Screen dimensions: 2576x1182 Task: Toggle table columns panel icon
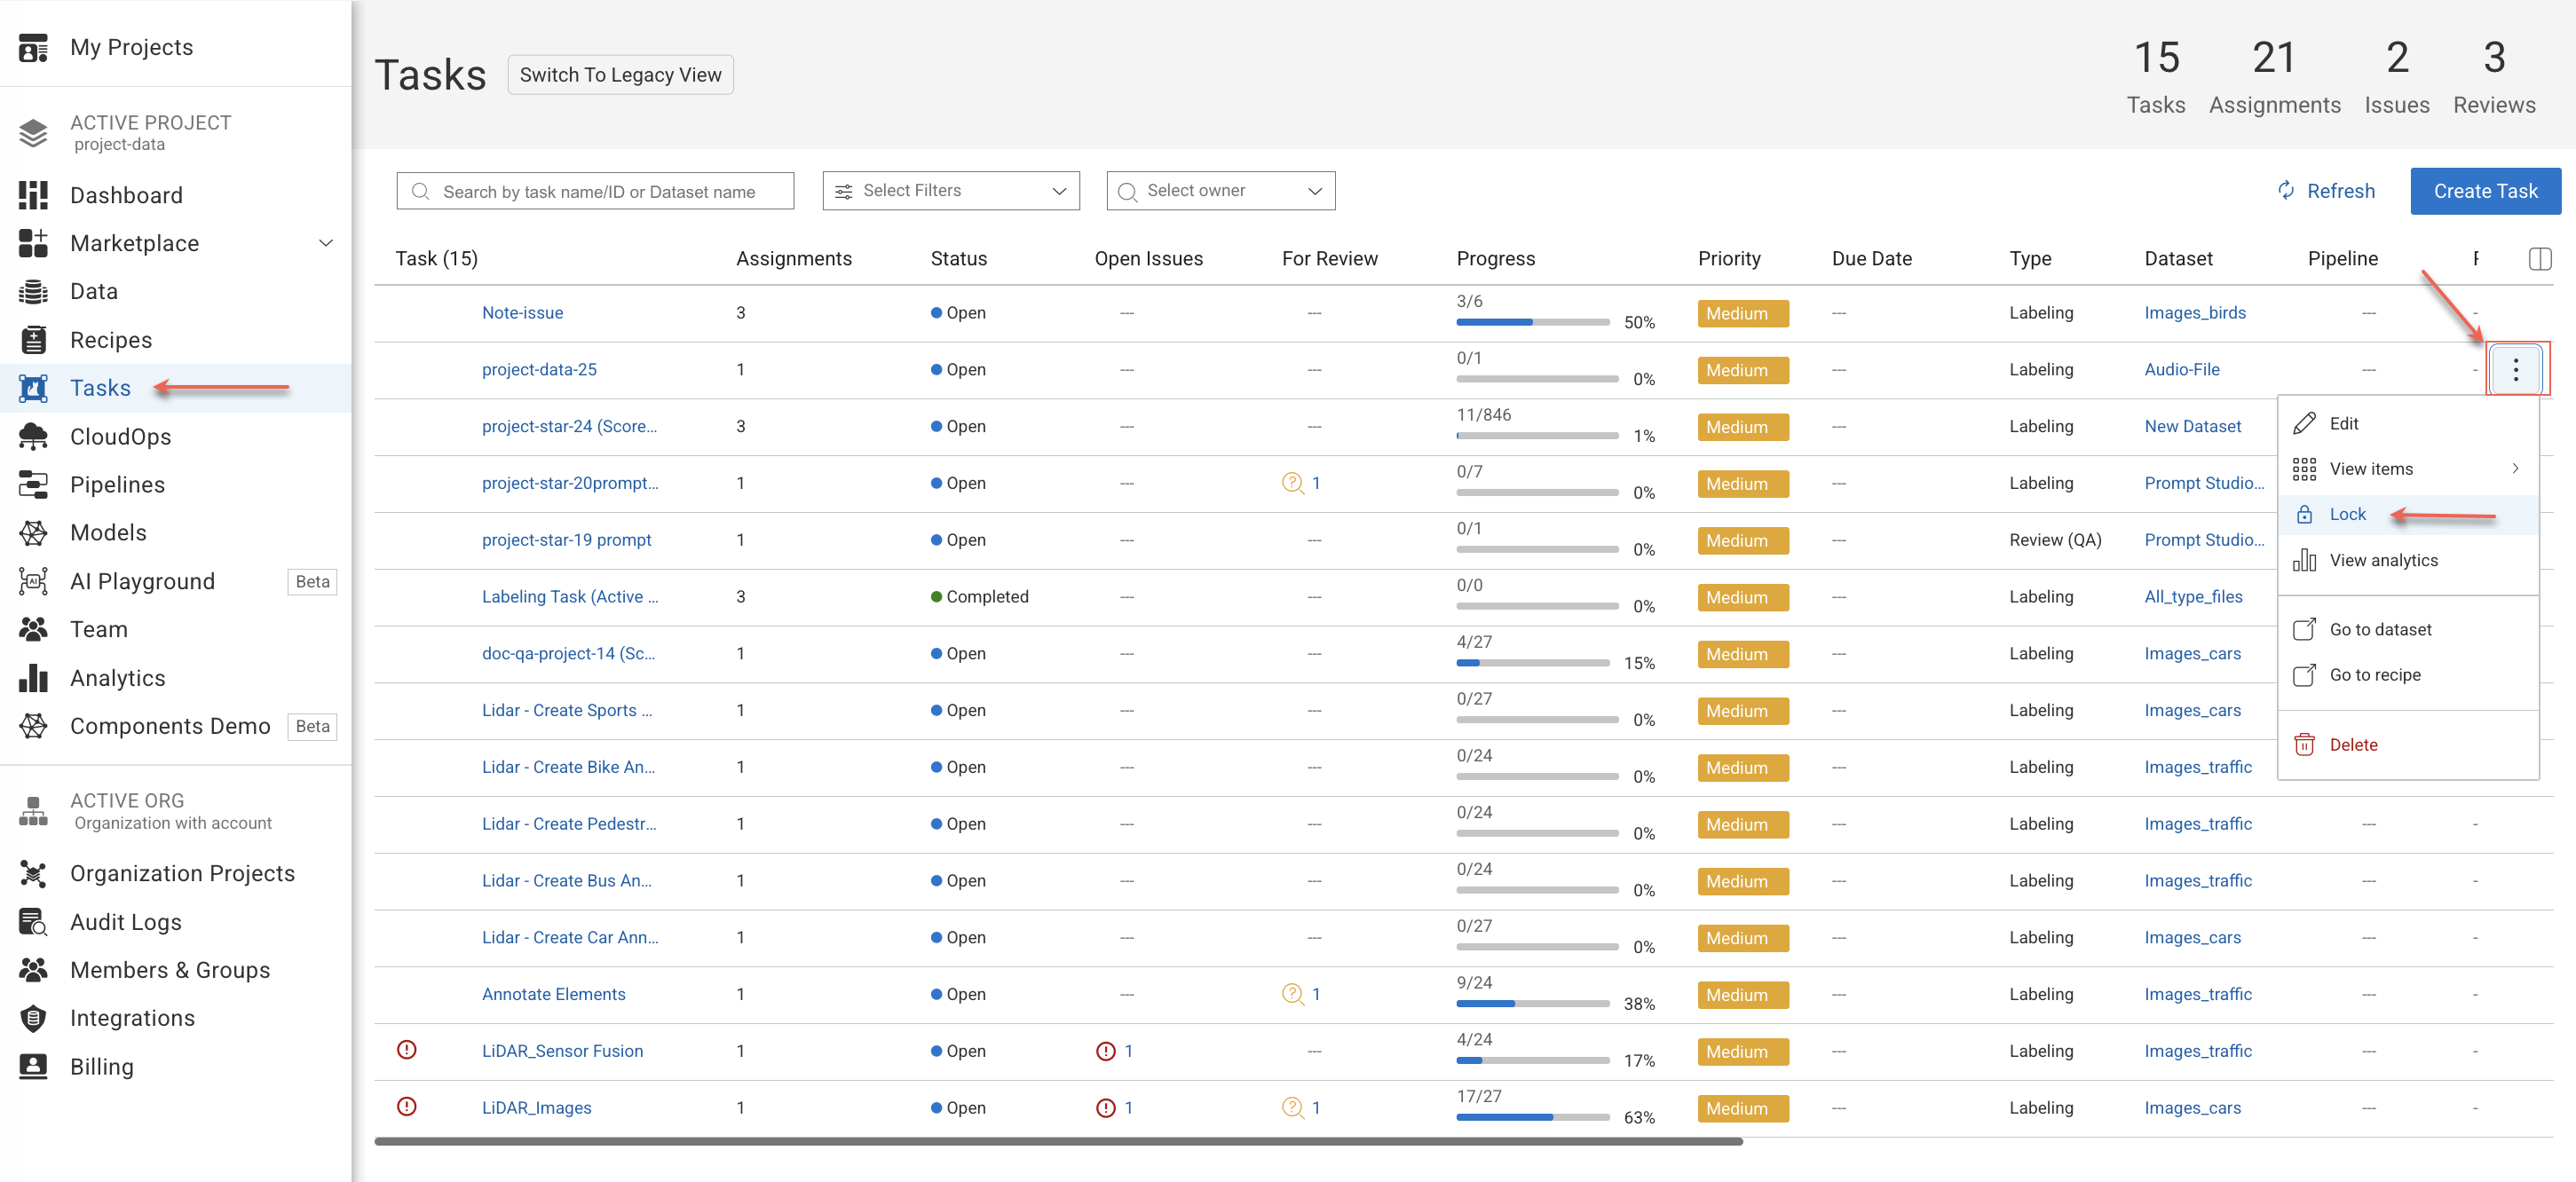(2539, 258)
